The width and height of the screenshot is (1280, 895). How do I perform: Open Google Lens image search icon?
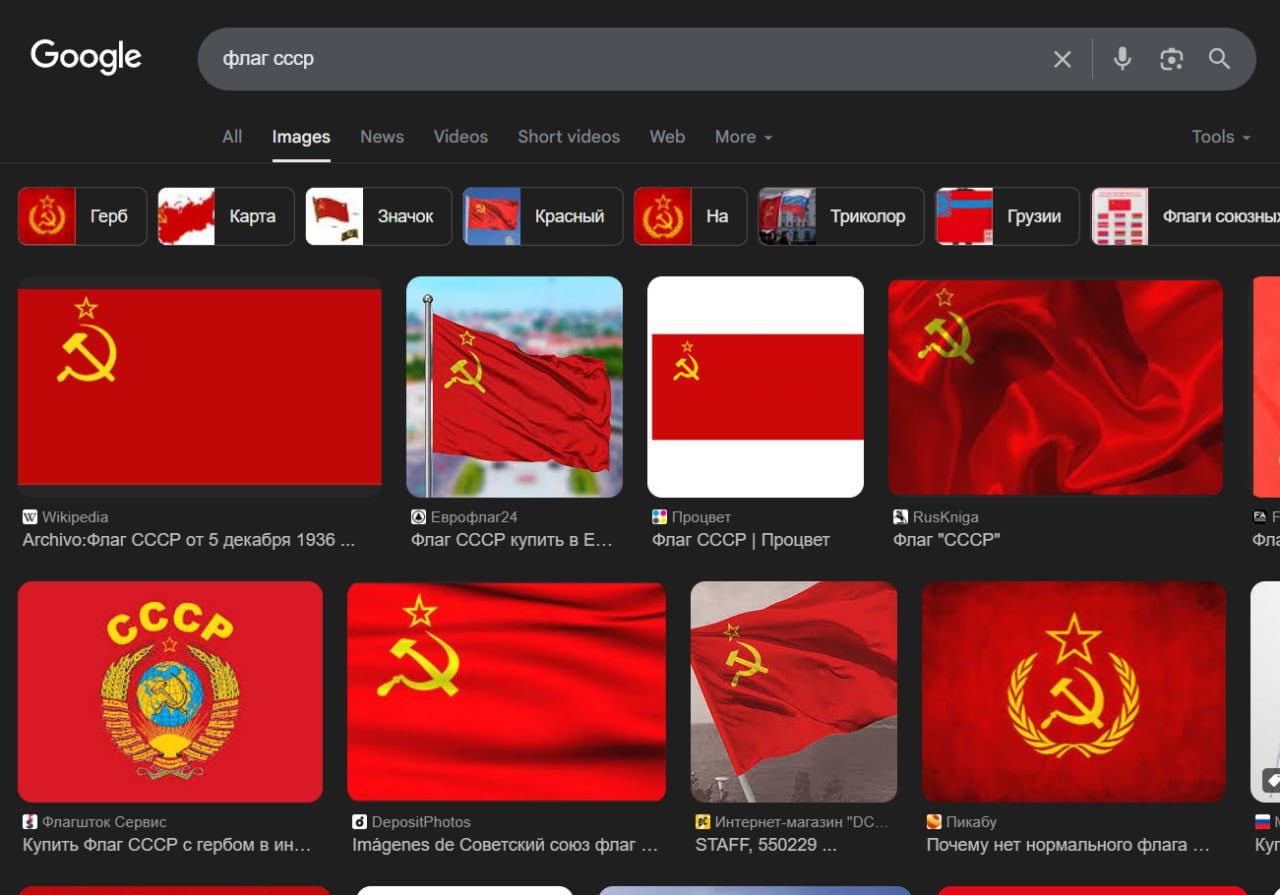[1171, 59]
